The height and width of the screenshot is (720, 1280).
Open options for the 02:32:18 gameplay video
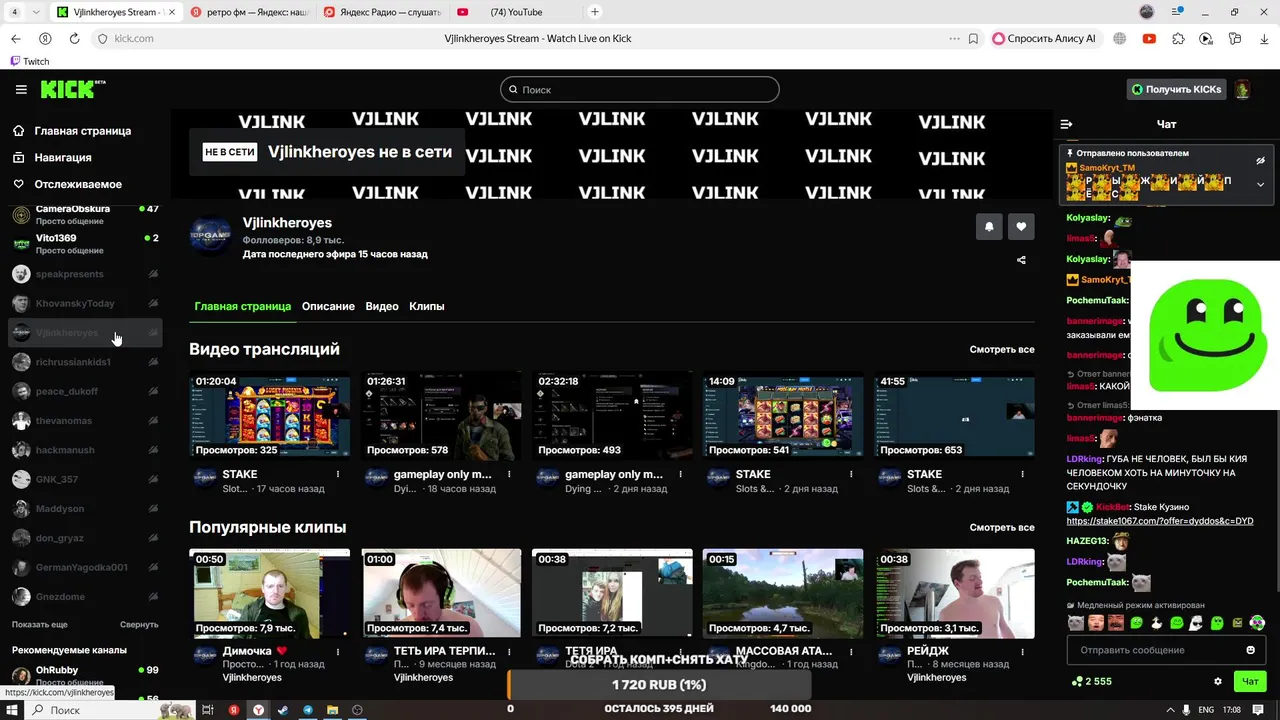point(680,475)
